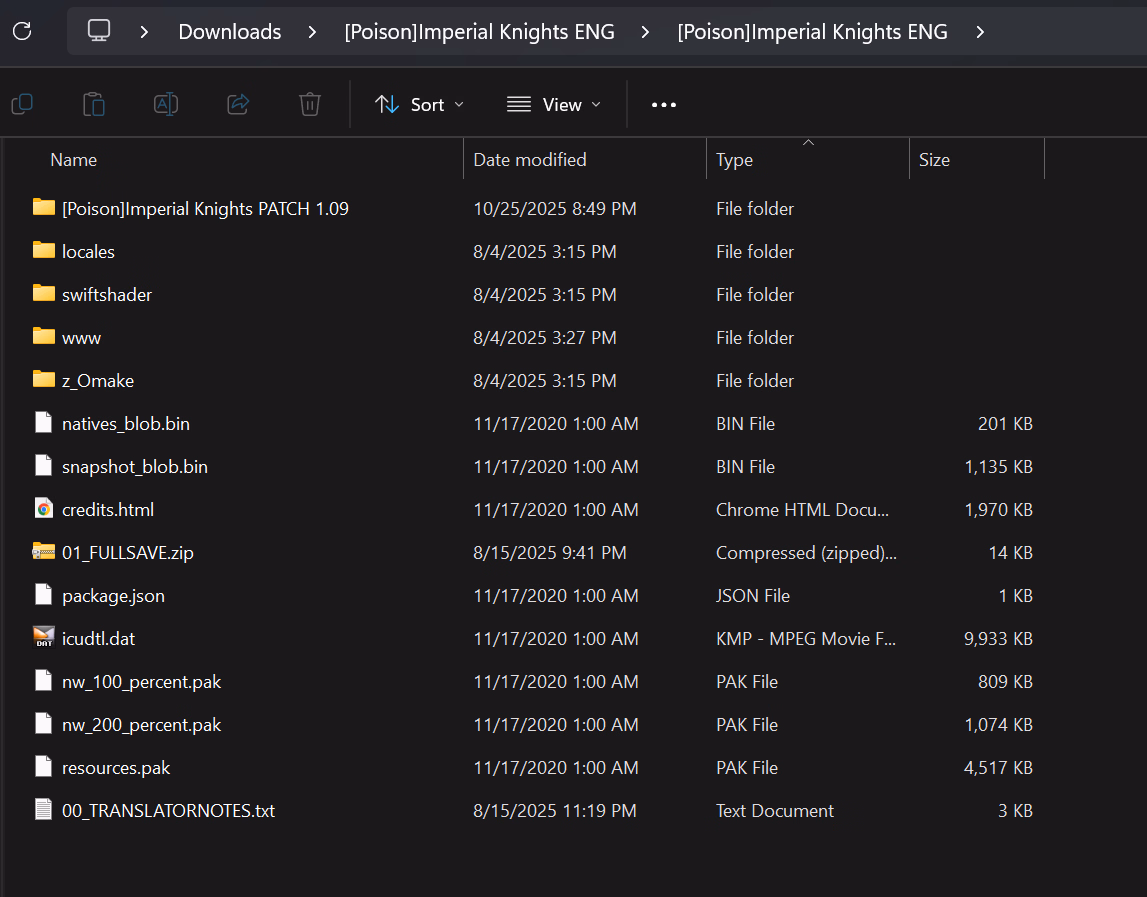Open the See more ellipsis menu
This screenshot has width=1147, height=897.
click(664, 105)
